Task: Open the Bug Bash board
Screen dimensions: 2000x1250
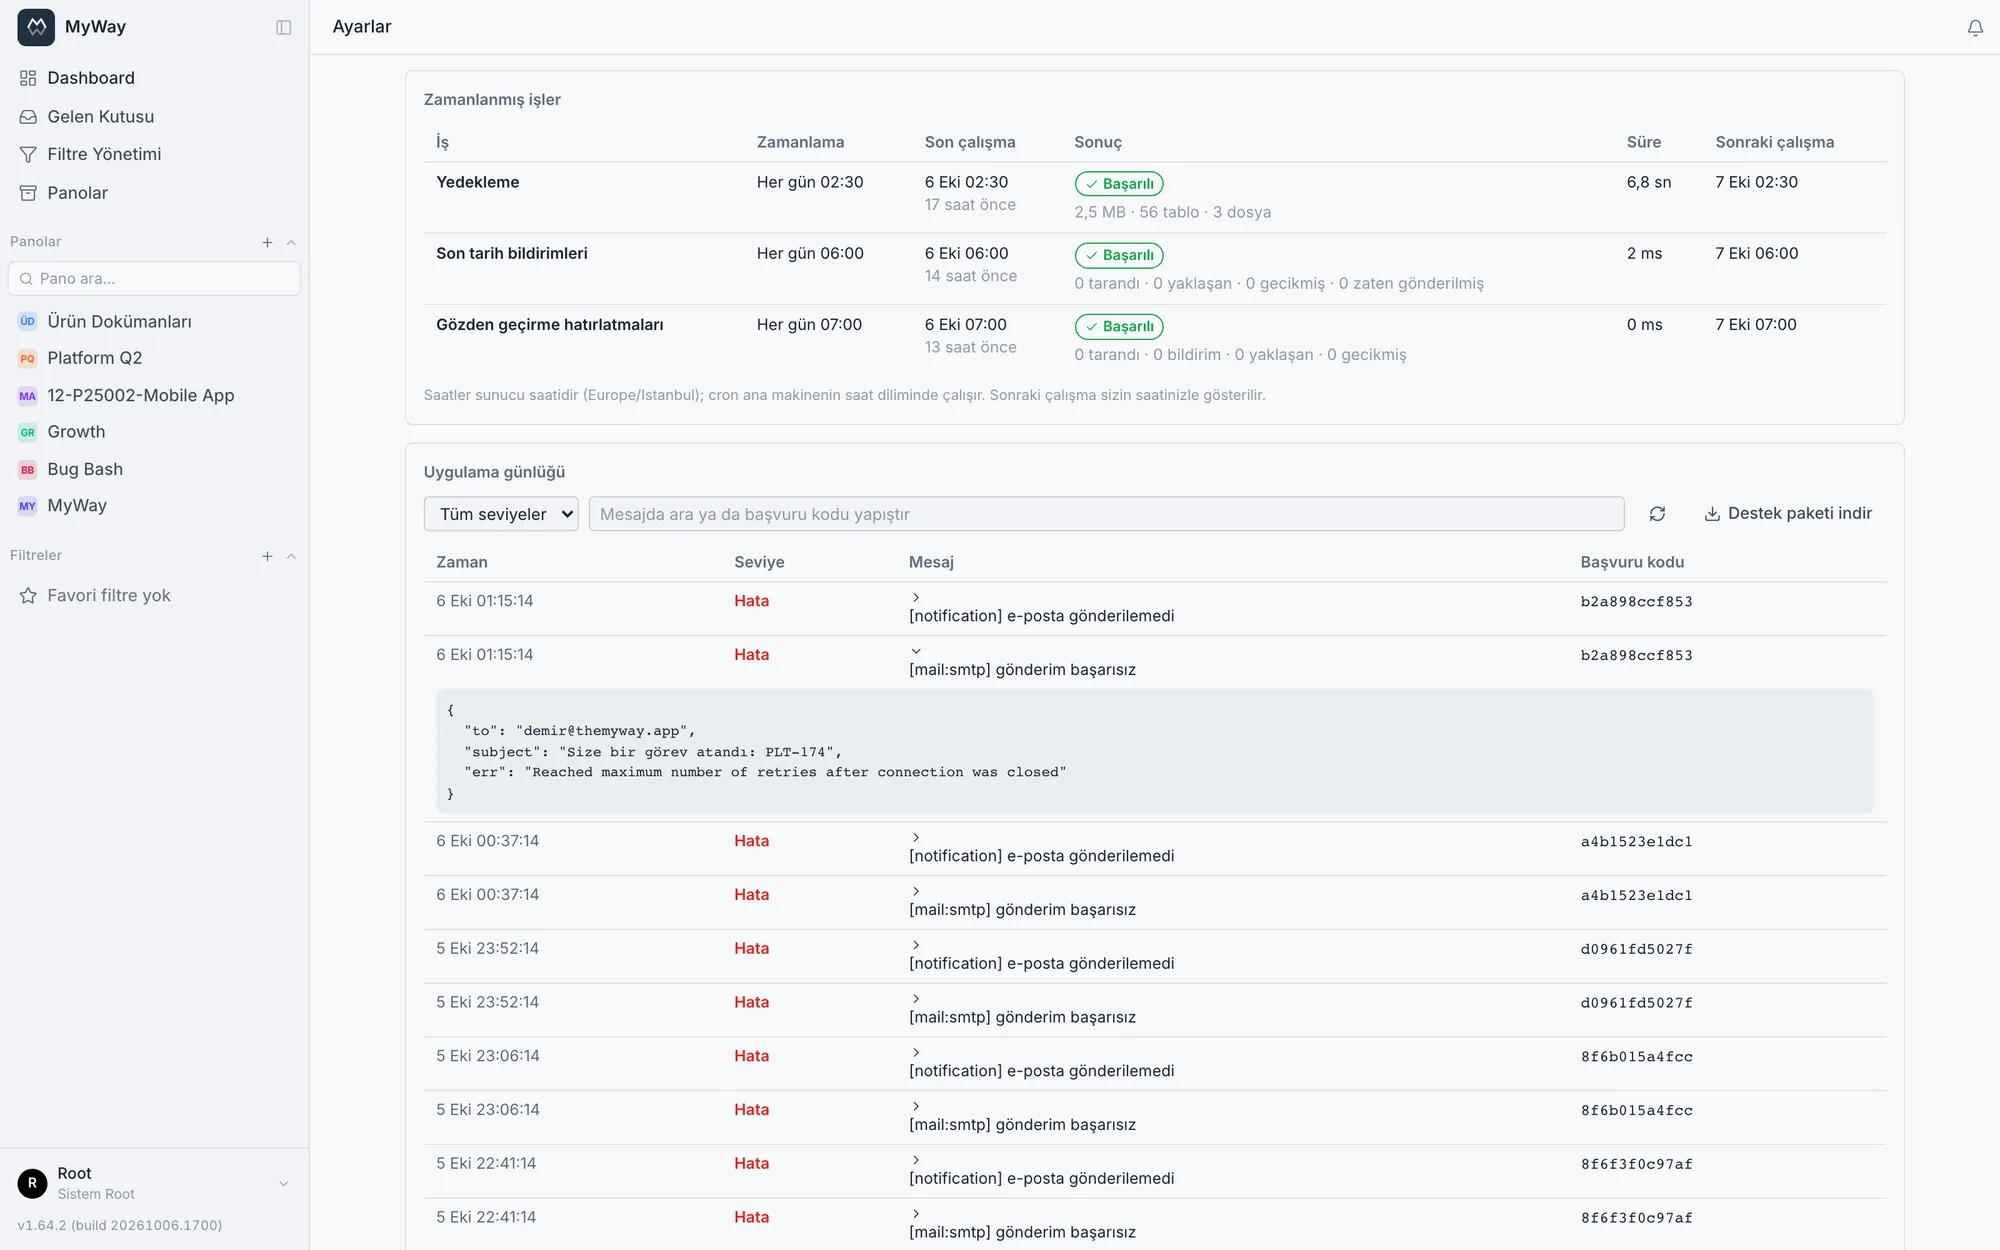Action: point(154,469)
